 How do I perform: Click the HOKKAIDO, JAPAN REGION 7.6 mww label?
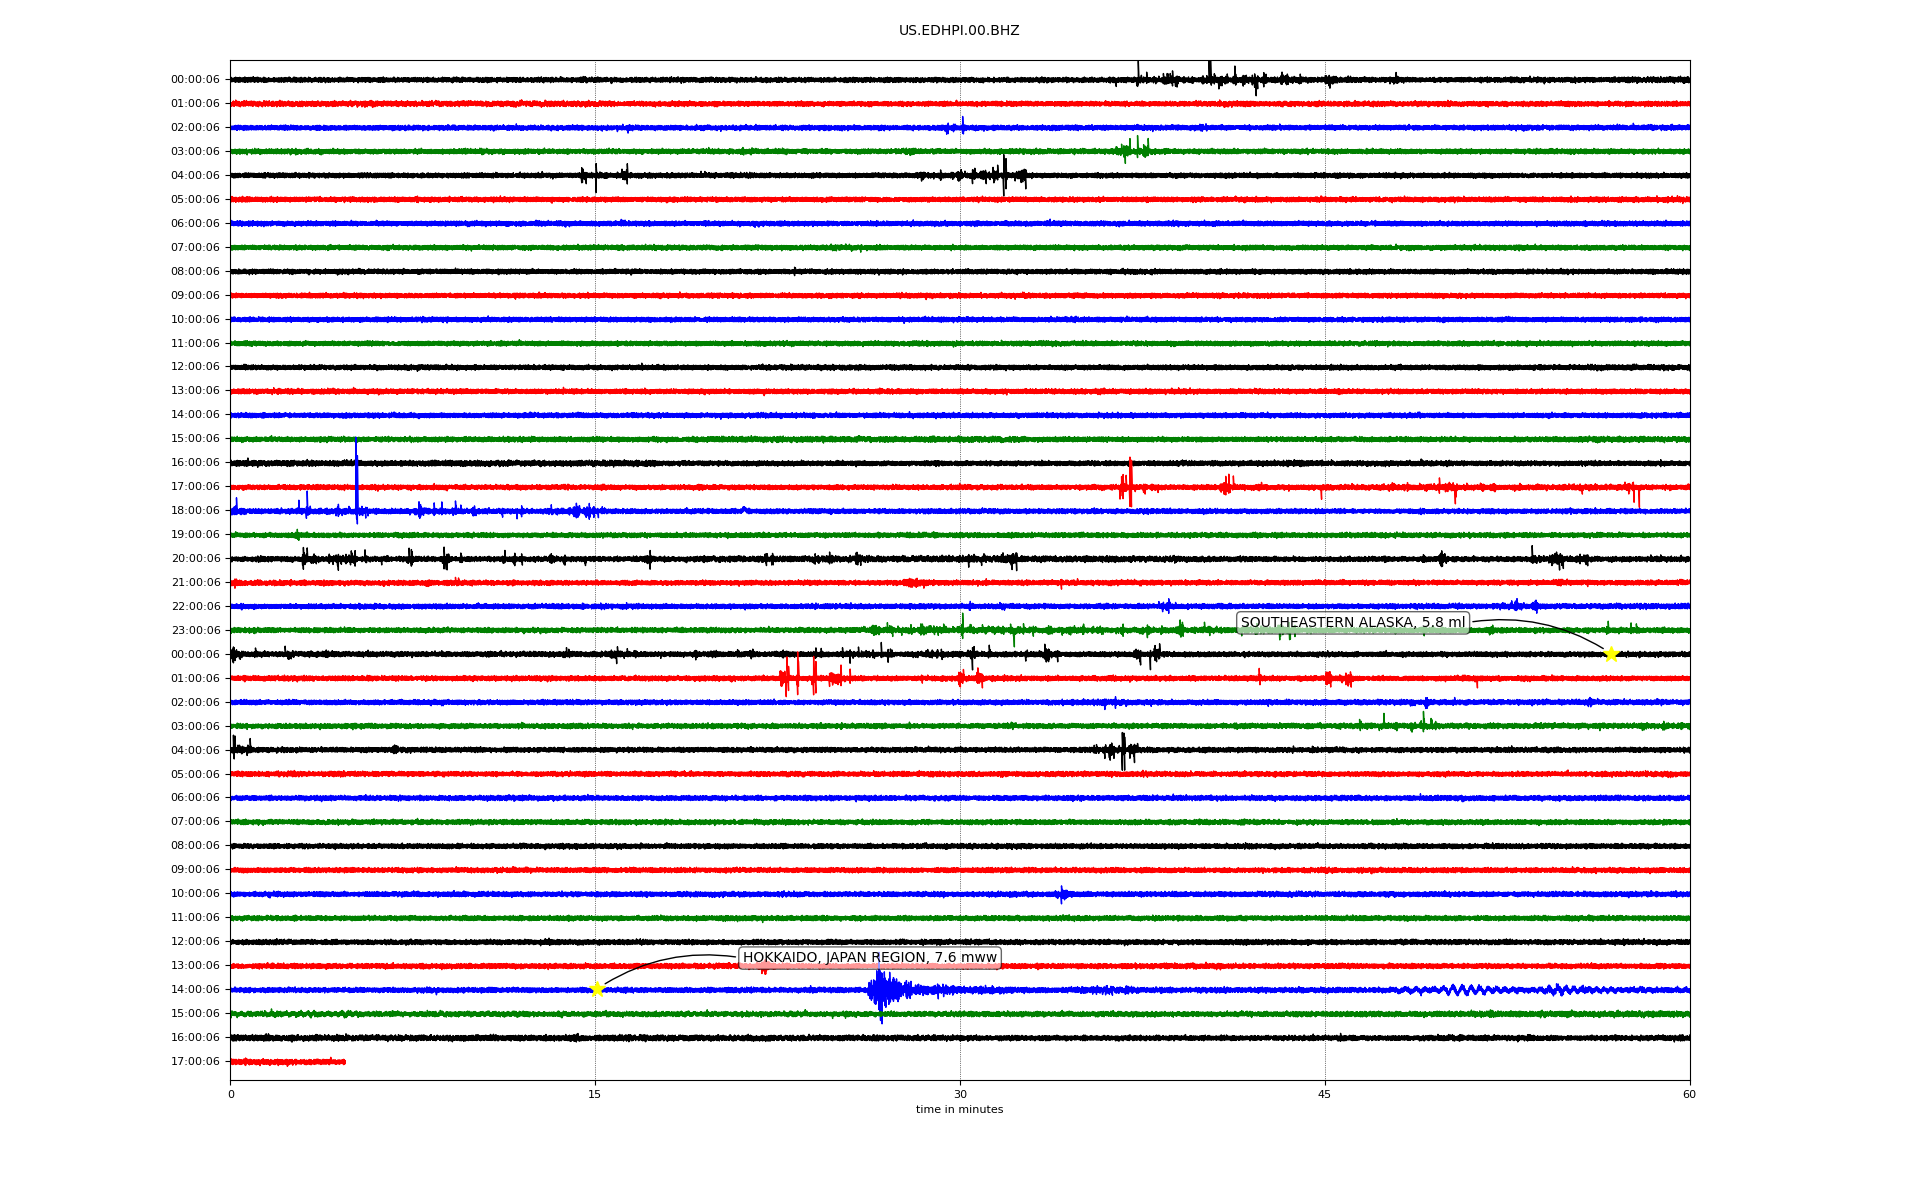[x=869, y=957]
